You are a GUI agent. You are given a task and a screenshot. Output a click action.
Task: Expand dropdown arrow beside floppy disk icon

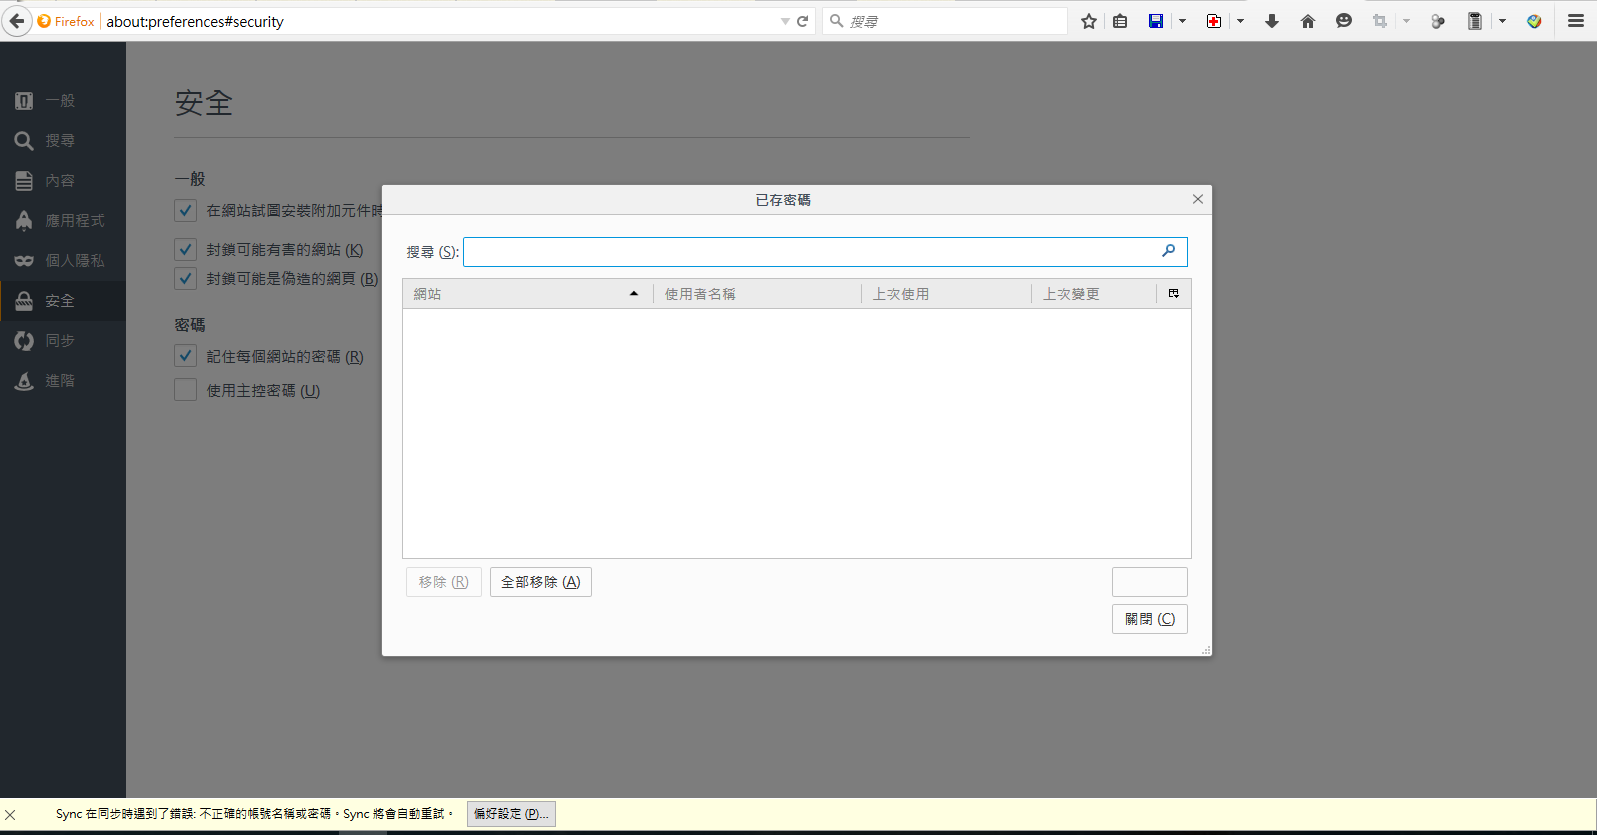(x=1182, y=21)
